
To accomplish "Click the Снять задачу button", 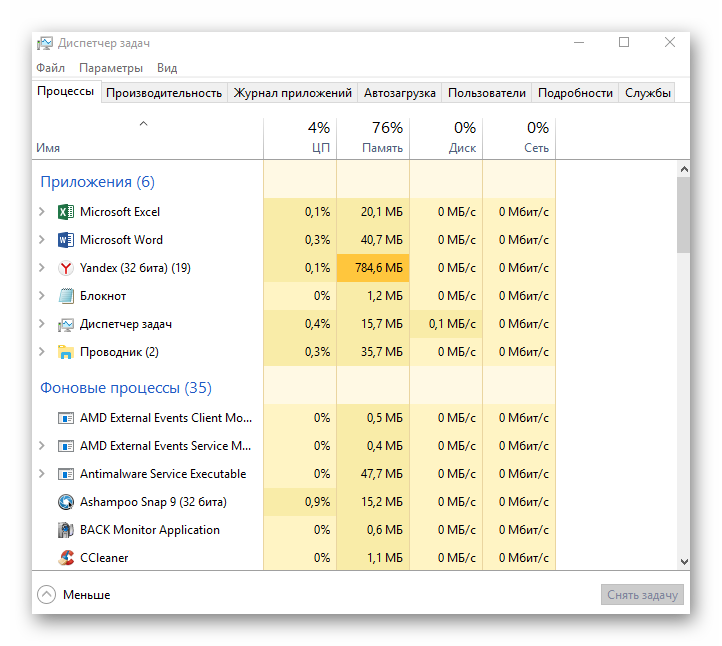I will [642, 595].
